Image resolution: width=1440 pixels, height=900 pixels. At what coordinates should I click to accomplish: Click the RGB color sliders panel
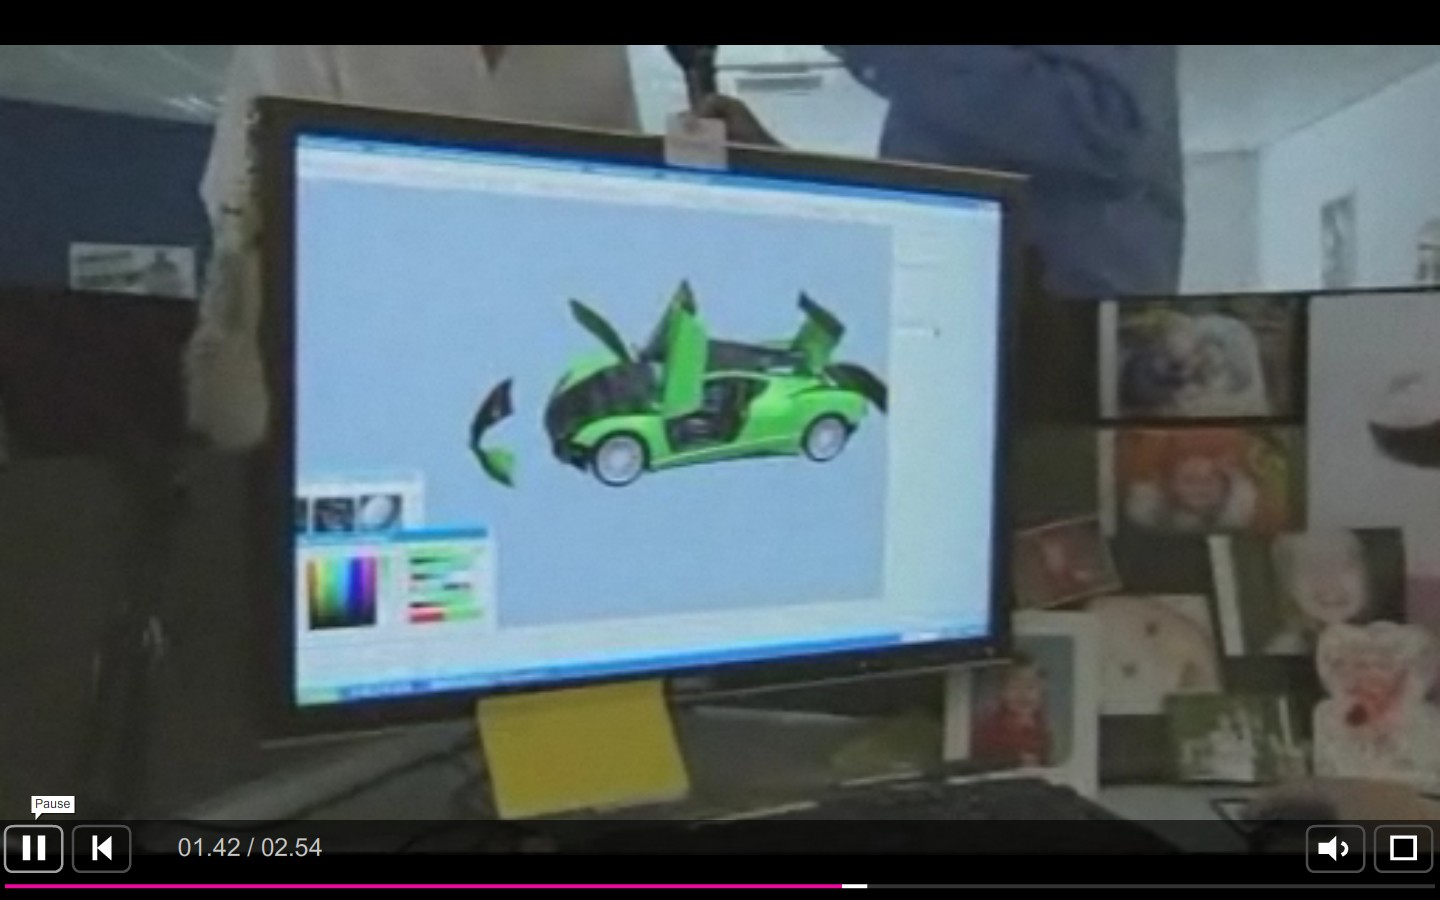446,585
